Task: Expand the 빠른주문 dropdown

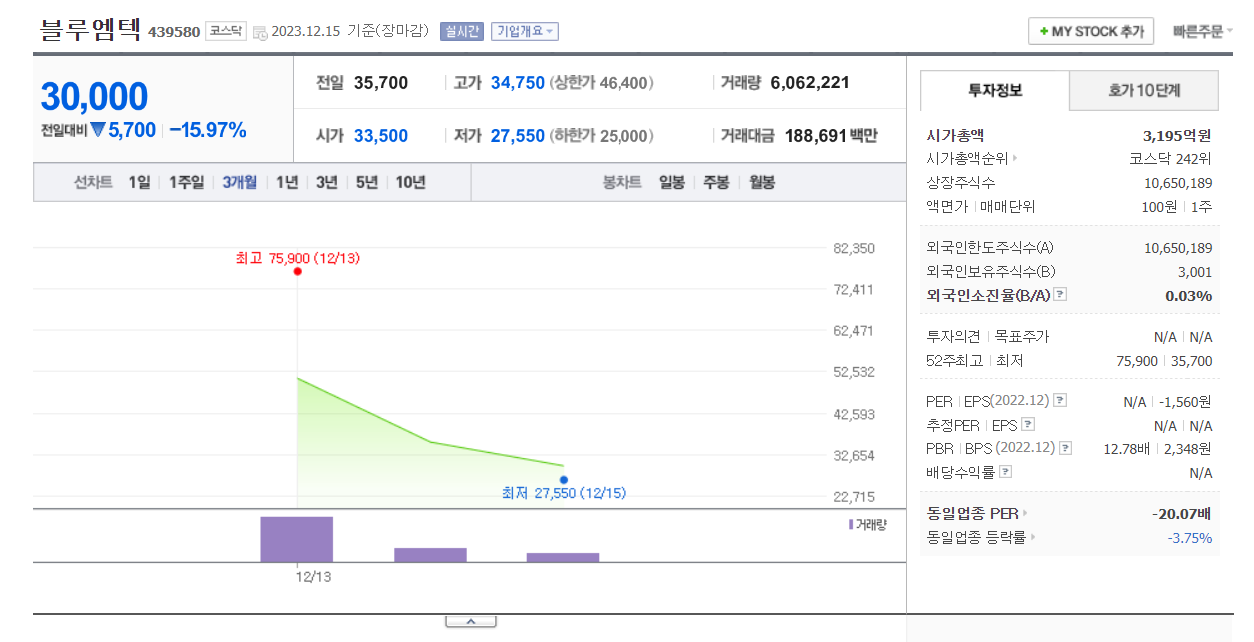Action: tap(1202, 31)
